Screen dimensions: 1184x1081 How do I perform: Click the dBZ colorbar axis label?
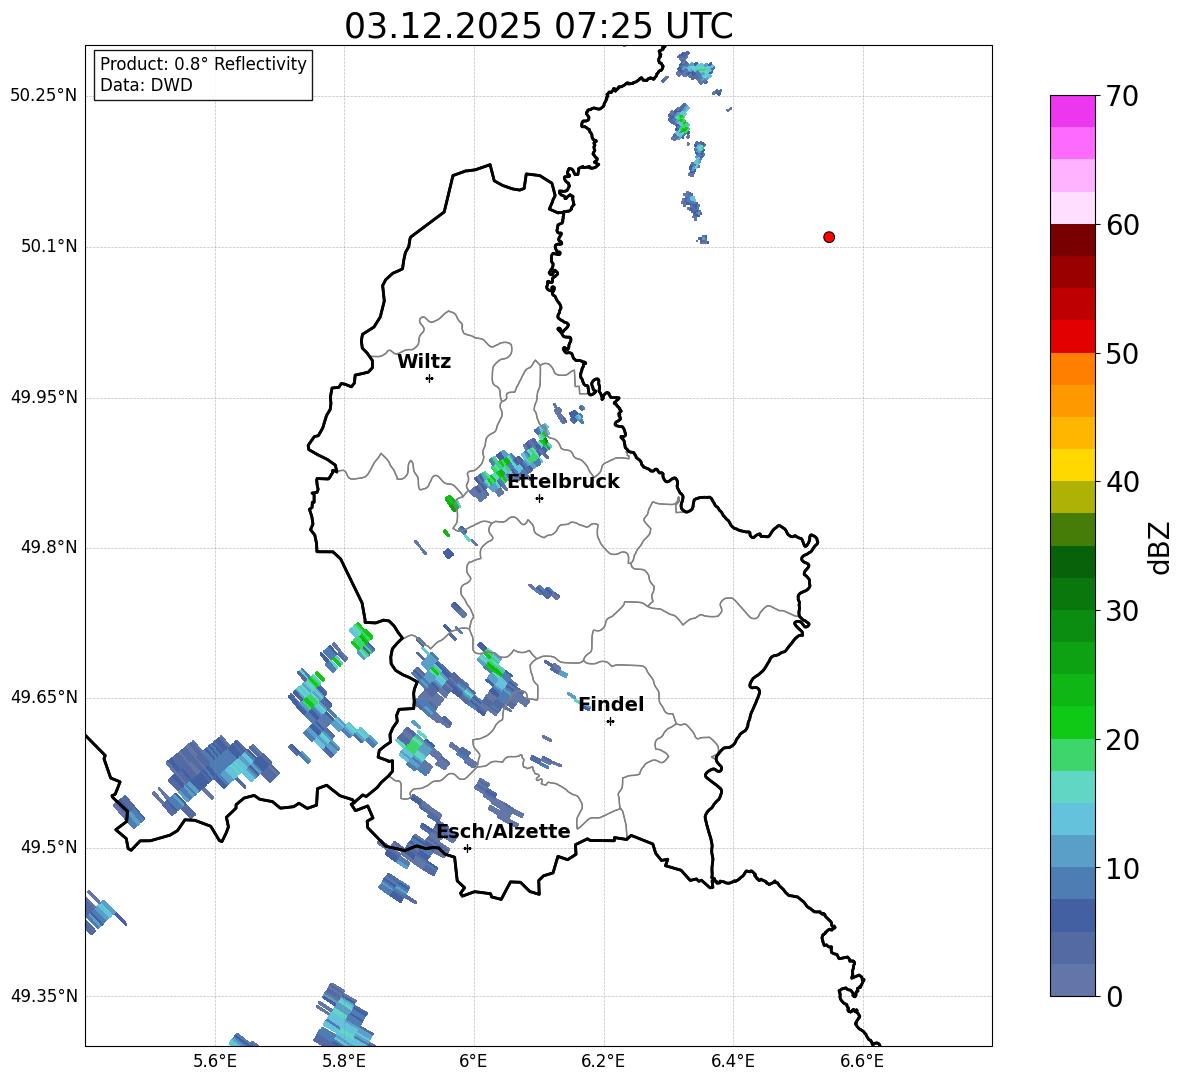[x=1161, y=547]
